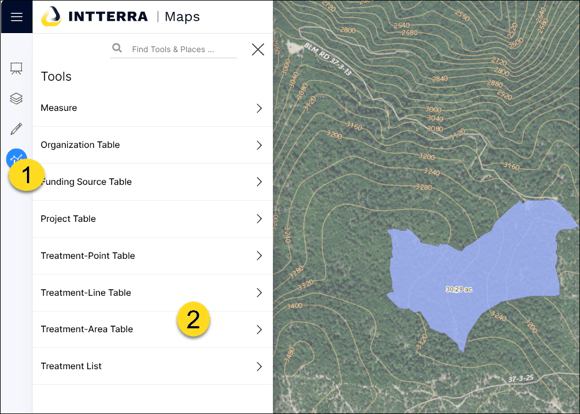Select the blue analytics tools icon

(x=16, y=158)
